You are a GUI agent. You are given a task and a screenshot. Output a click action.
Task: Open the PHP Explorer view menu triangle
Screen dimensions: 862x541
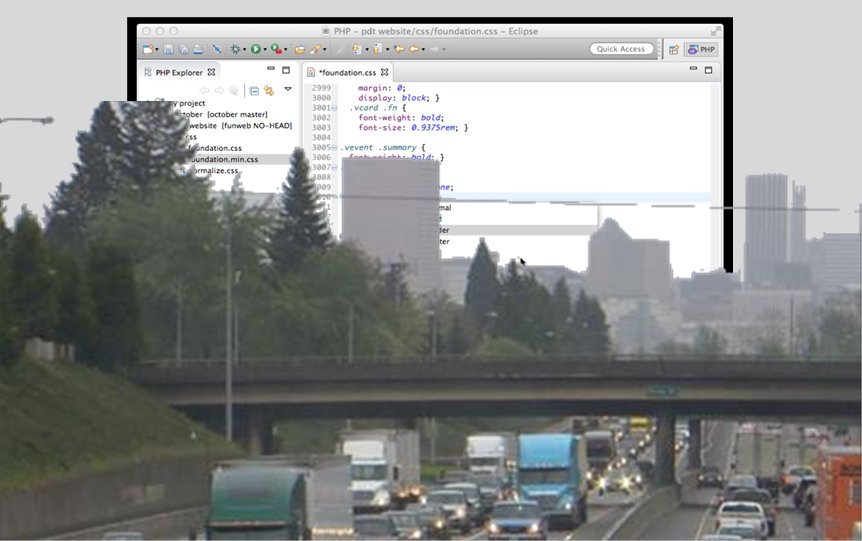click(288, 89)
